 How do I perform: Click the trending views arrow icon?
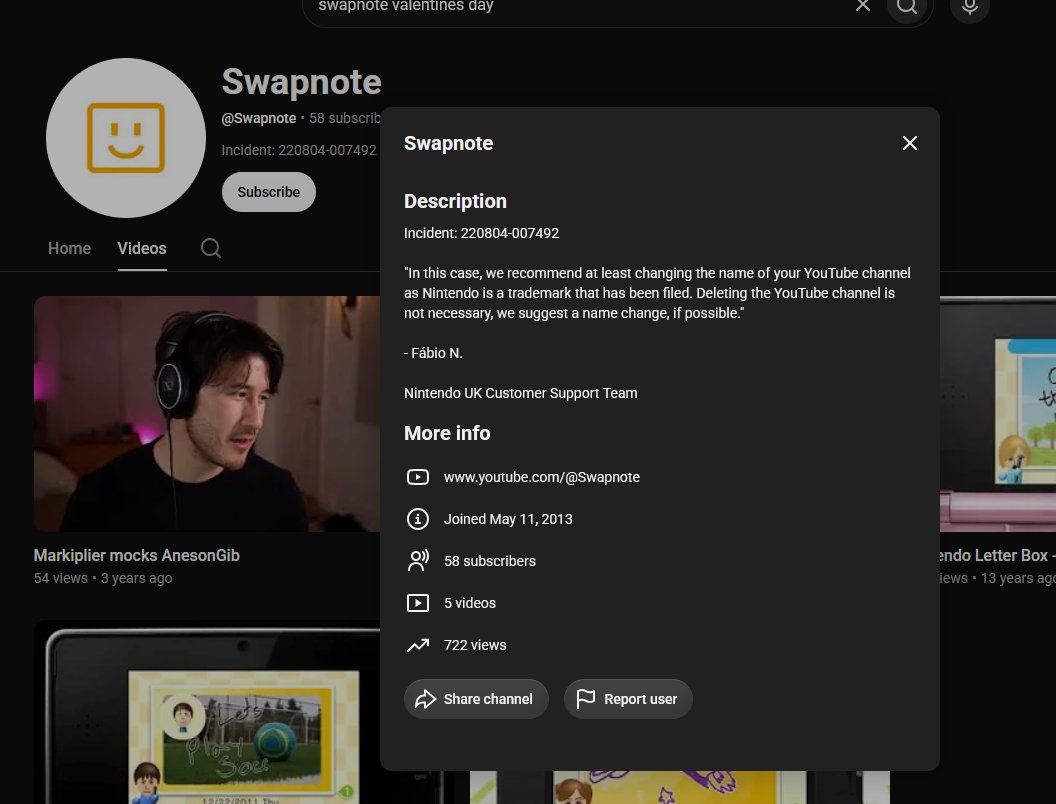click(x=418, y=645)
